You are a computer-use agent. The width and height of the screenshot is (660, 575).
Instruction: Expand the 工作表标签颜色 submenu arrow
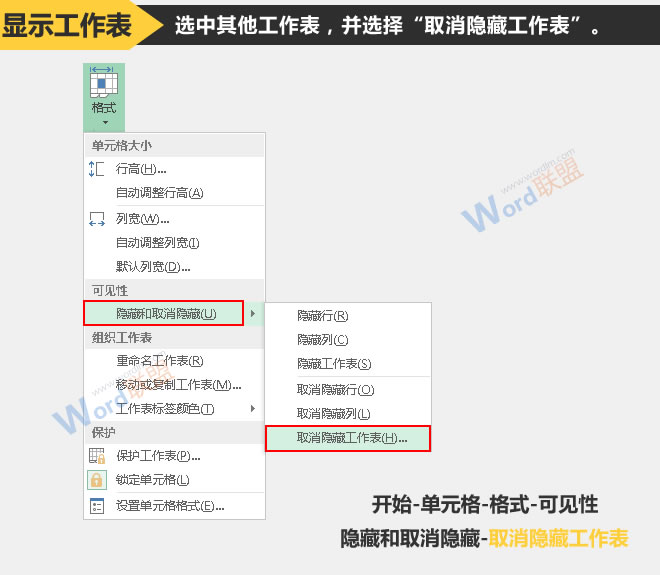point(253,408)
